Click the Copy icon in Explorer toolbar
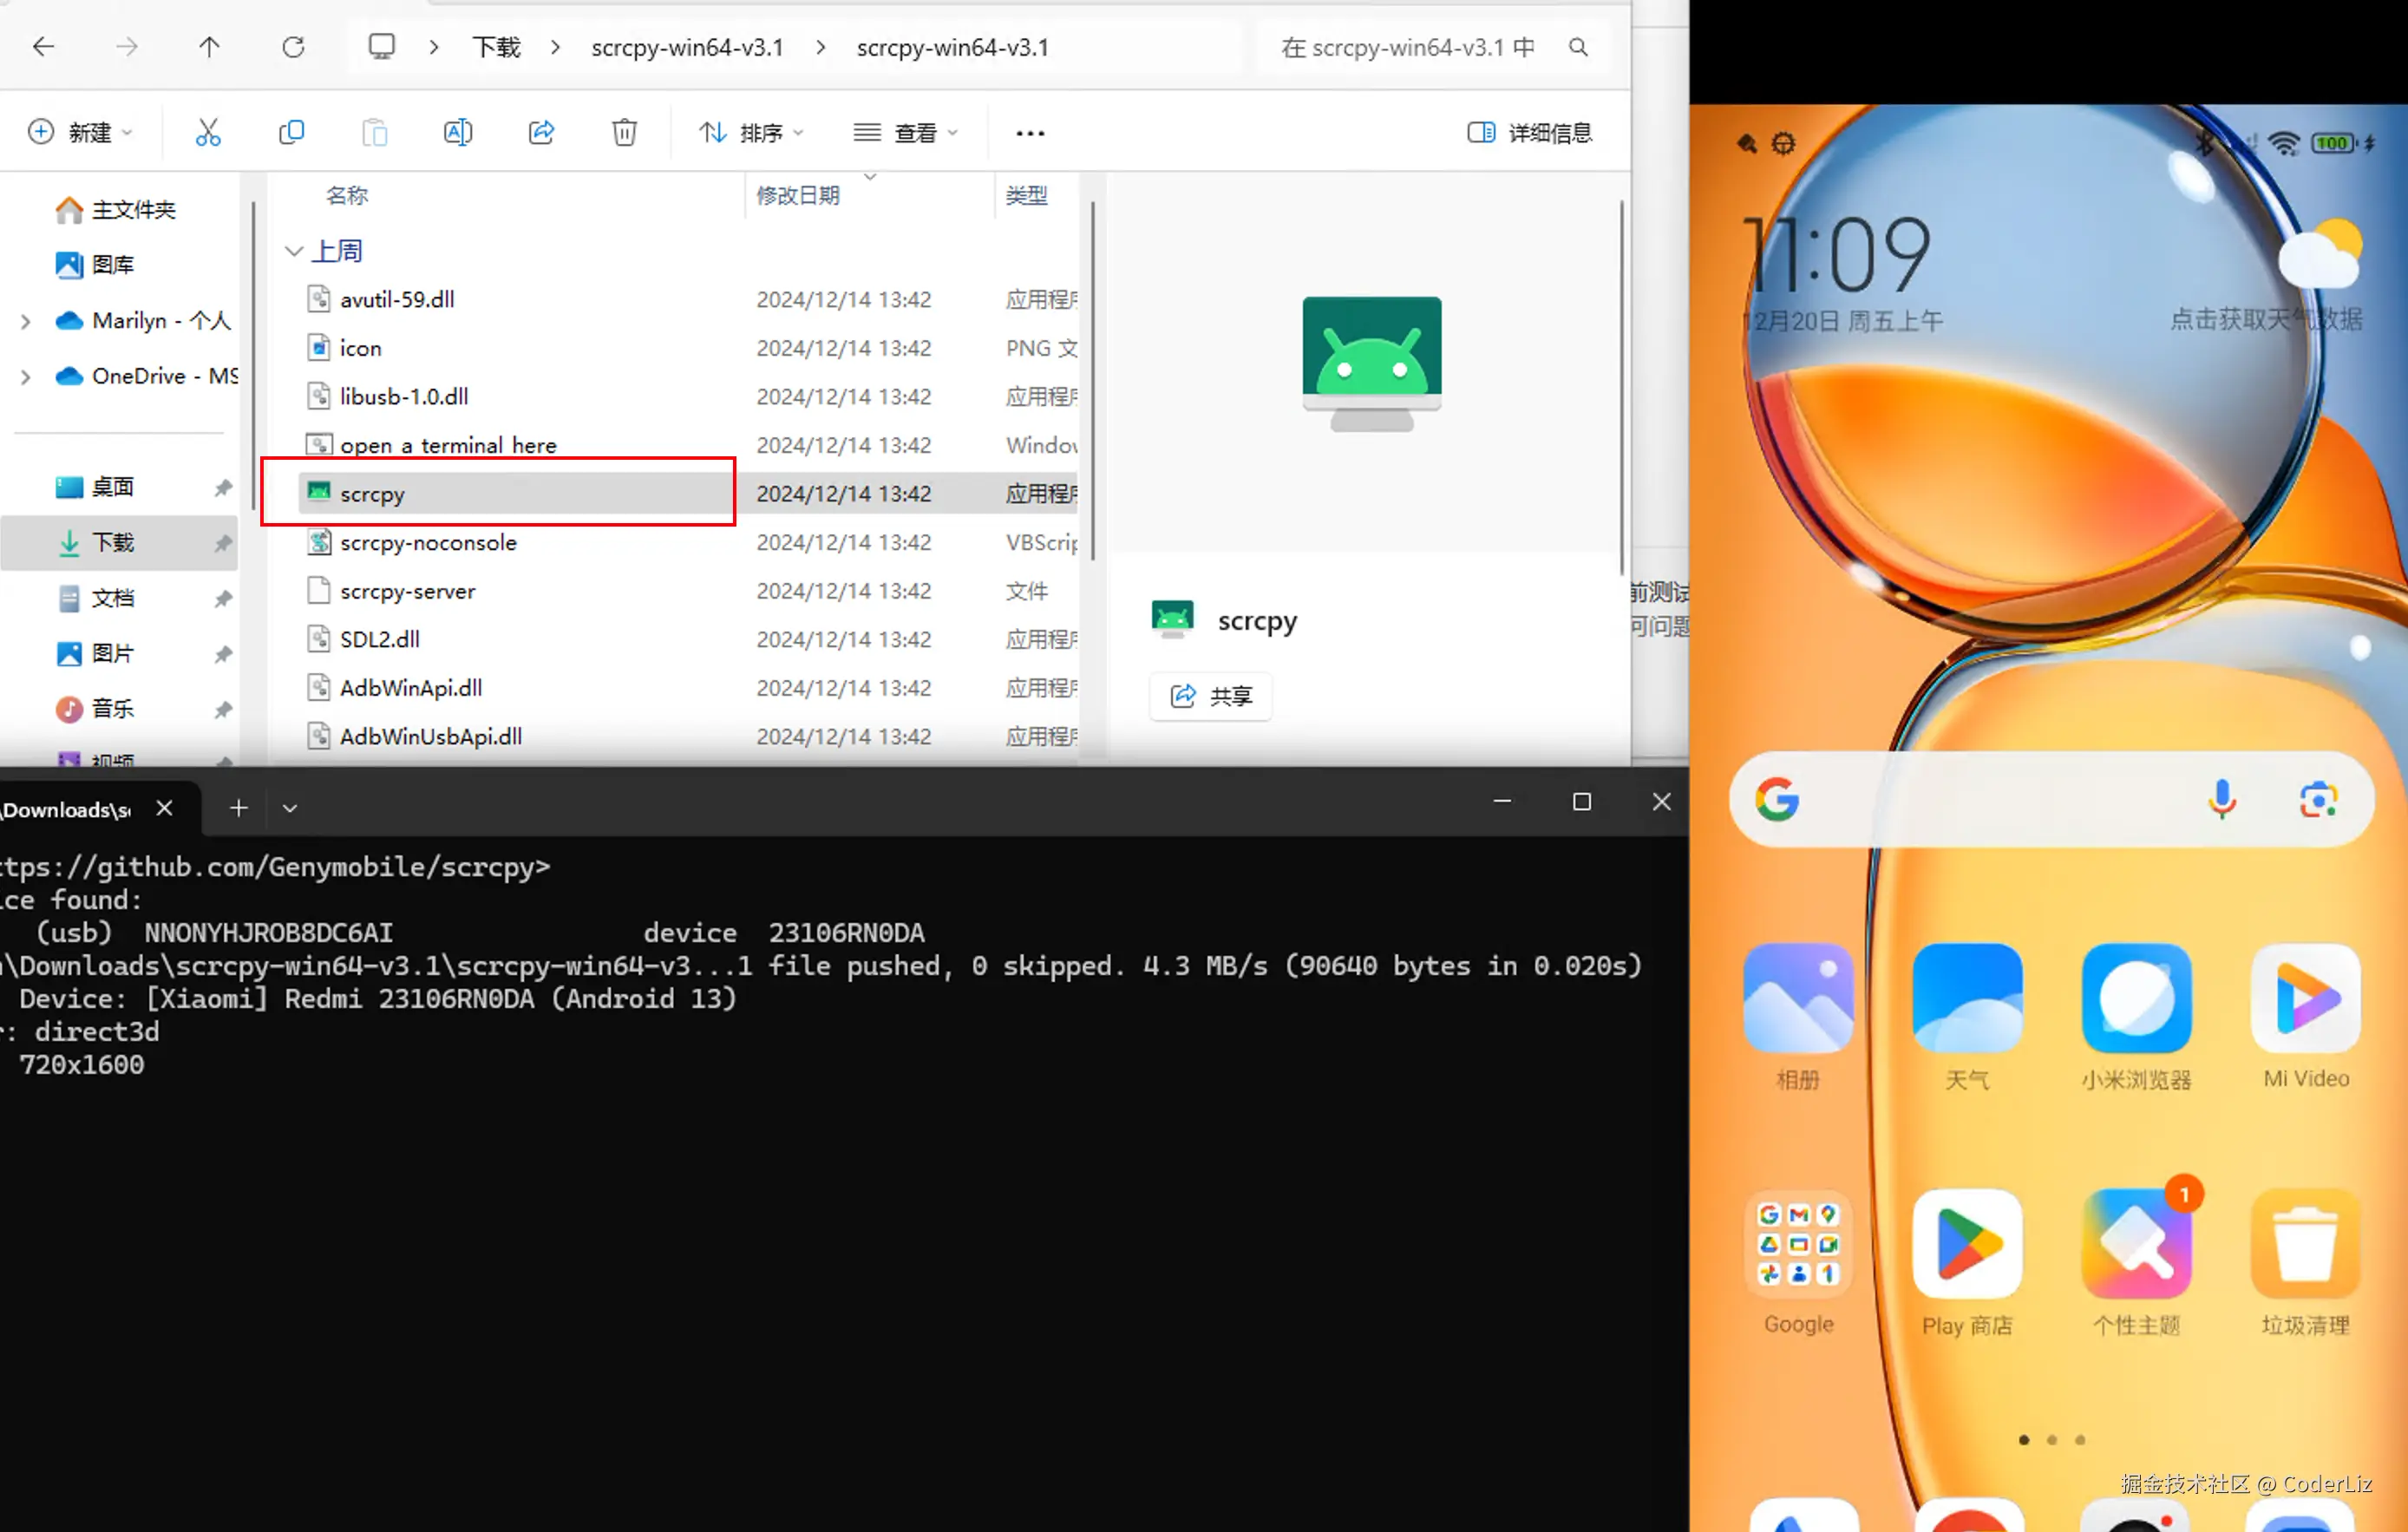 tap(291, 132)
